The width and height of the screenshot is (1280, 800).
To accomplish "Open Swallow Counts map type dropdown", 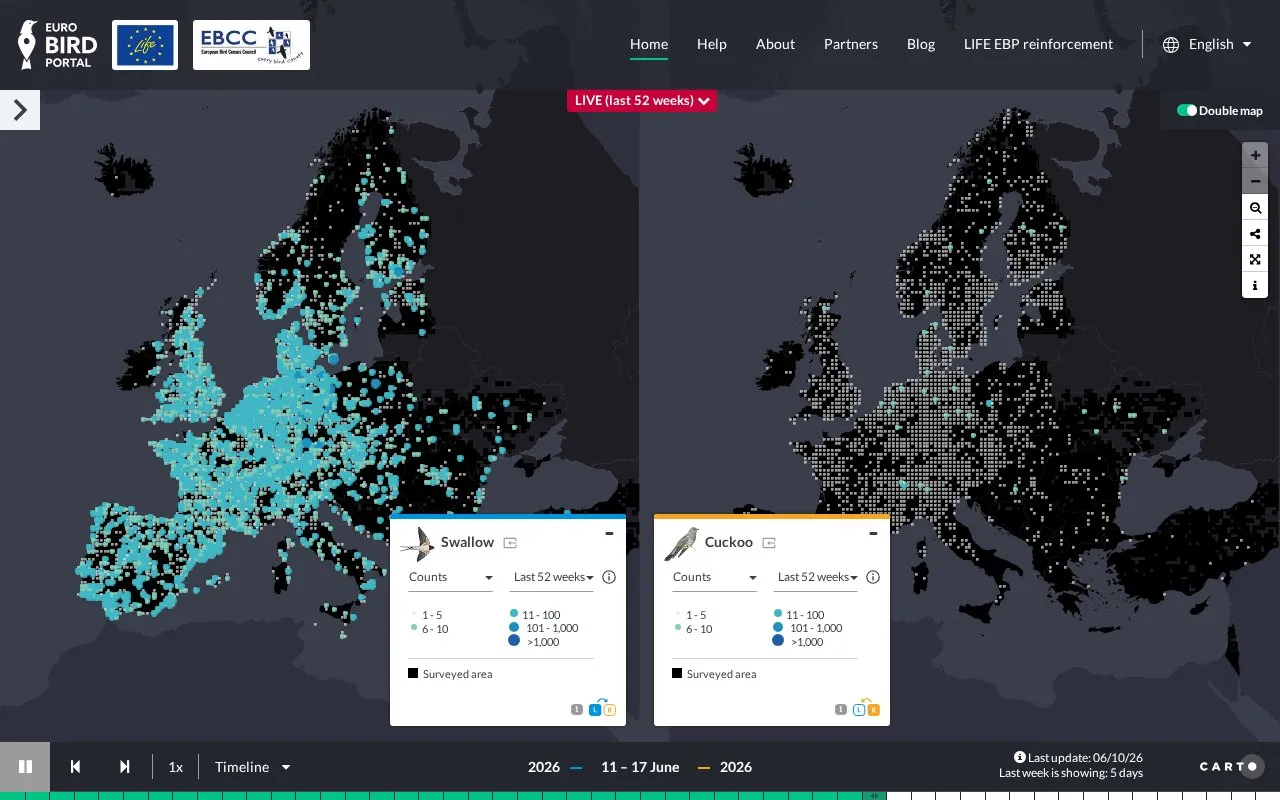I will click(450, 578).
